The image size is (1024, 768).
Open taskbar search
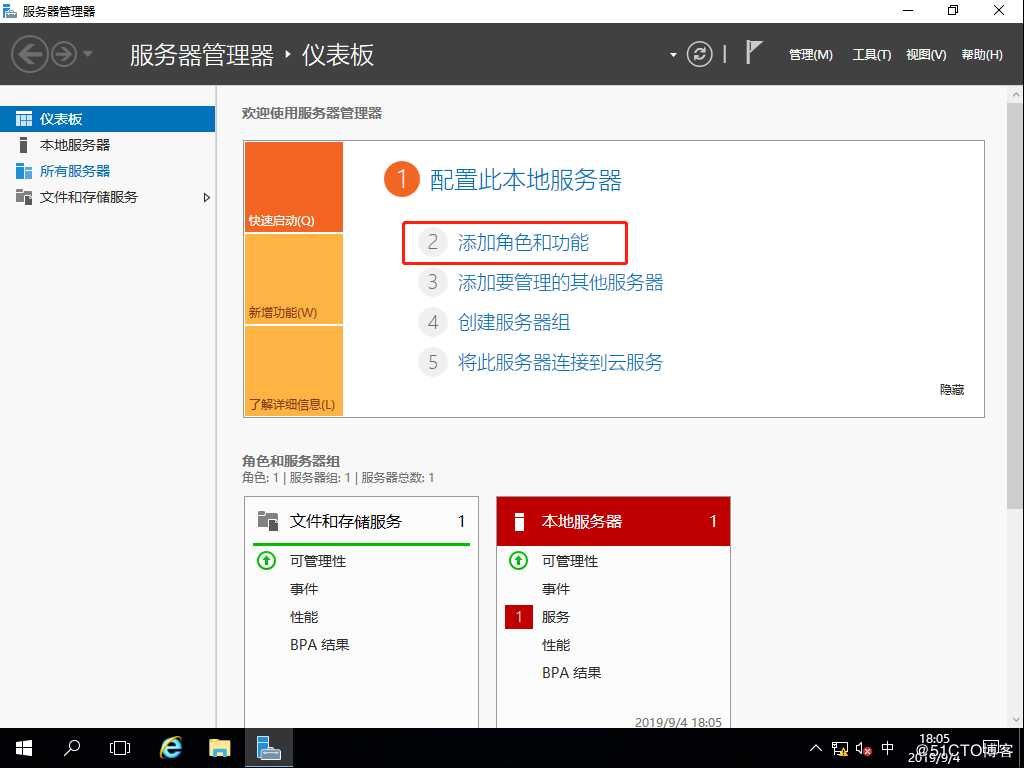72,748
